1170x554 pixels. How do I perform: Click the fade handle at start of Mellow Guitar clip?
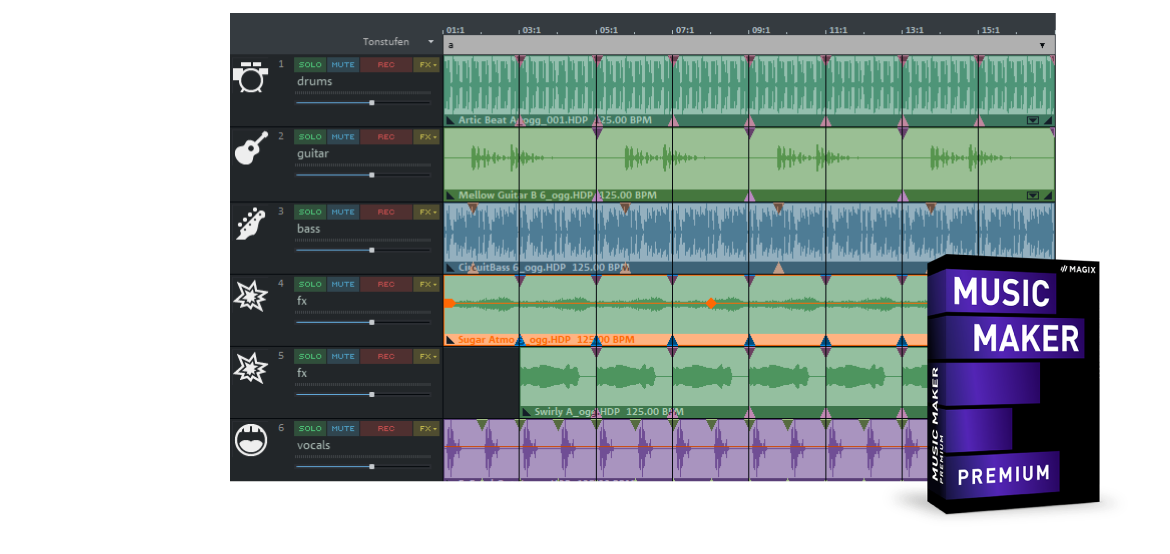click(x=450, y=195)
